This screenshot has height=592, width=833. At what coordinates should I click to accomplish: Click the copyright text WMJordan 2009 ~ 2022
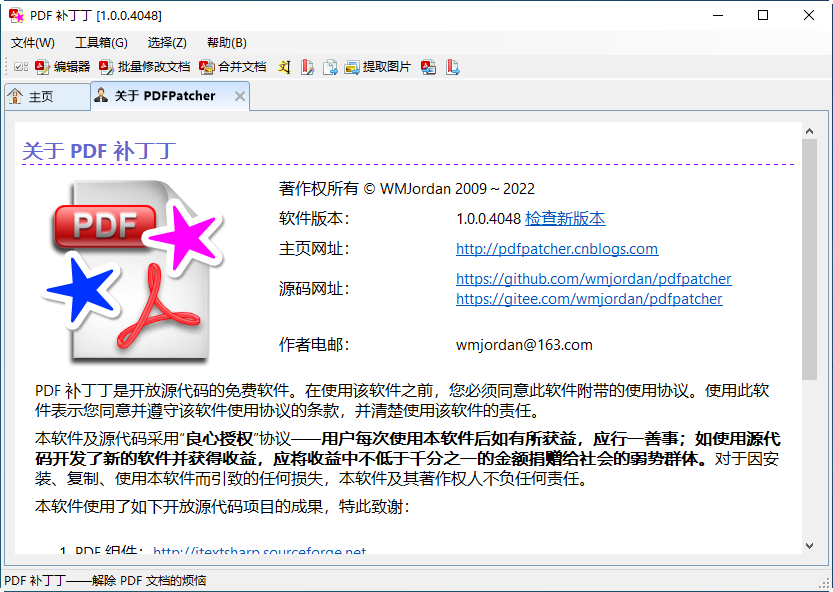click(x=457, y=189)
